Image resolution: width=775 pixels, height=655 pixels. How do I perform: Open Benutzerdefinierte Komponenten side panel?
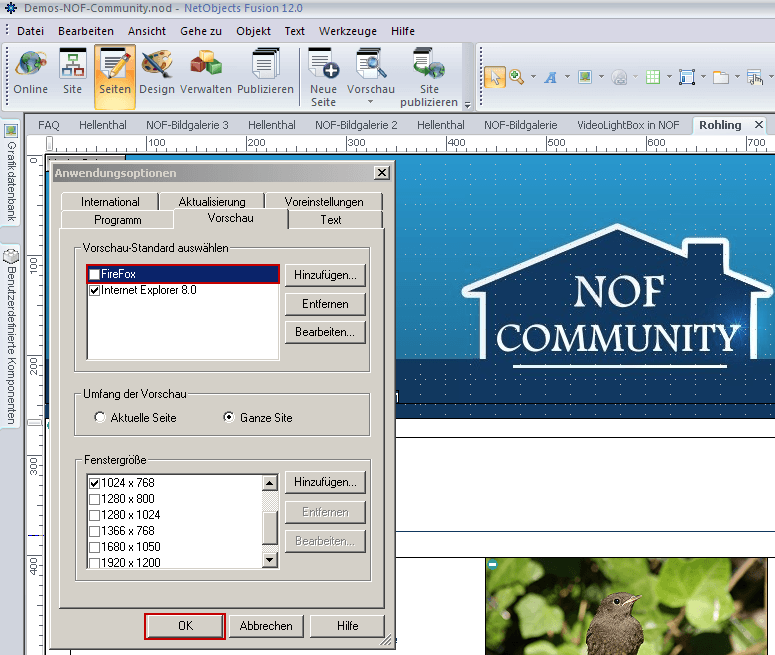(x=11, y=337)
